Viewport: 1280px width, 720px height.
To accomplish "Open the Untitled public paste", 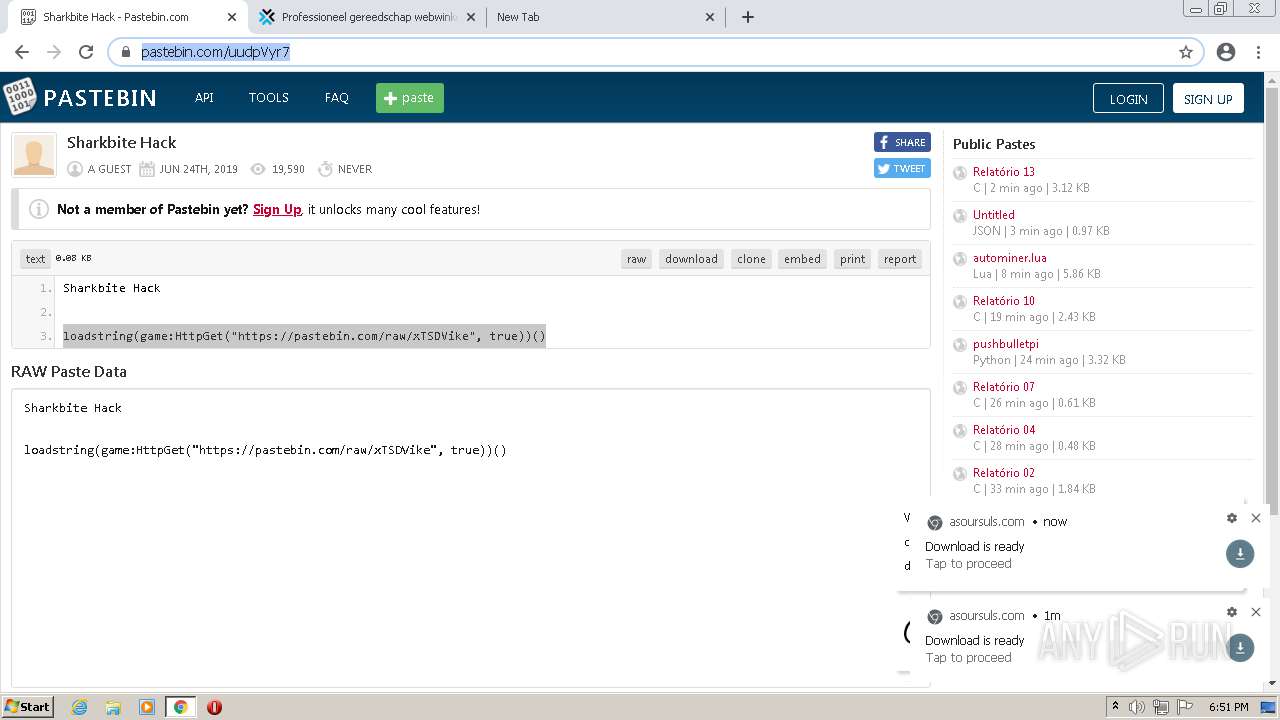I will [x=994, y=215].
